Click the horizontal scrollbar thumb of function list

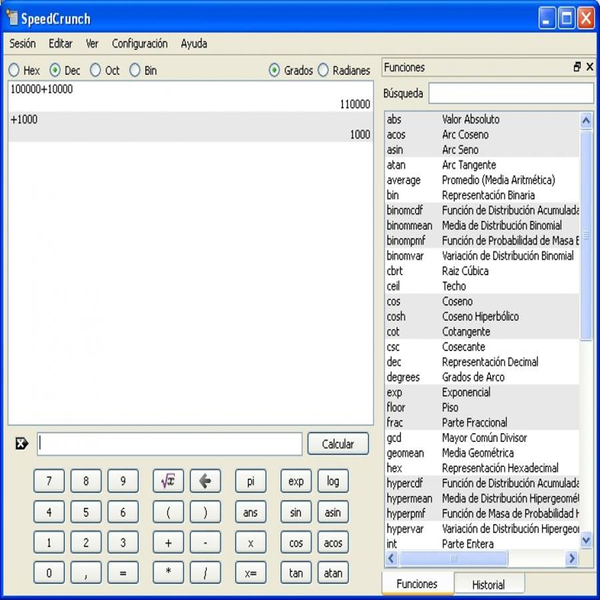pyautogui.click(x=453, y=559)
